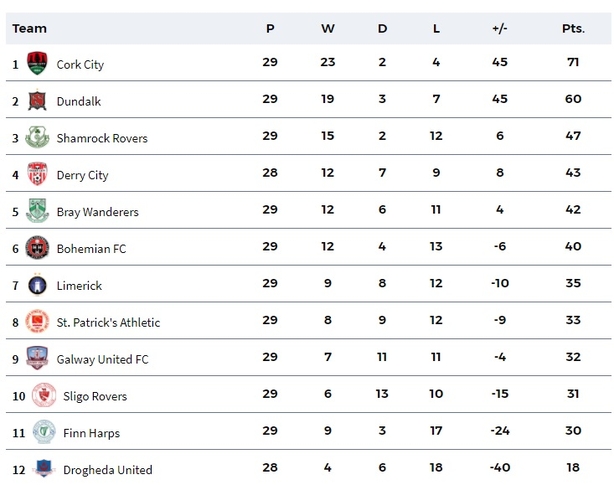
Task: Click the Bohemian FC crest icon
Action: click(37, 247)
